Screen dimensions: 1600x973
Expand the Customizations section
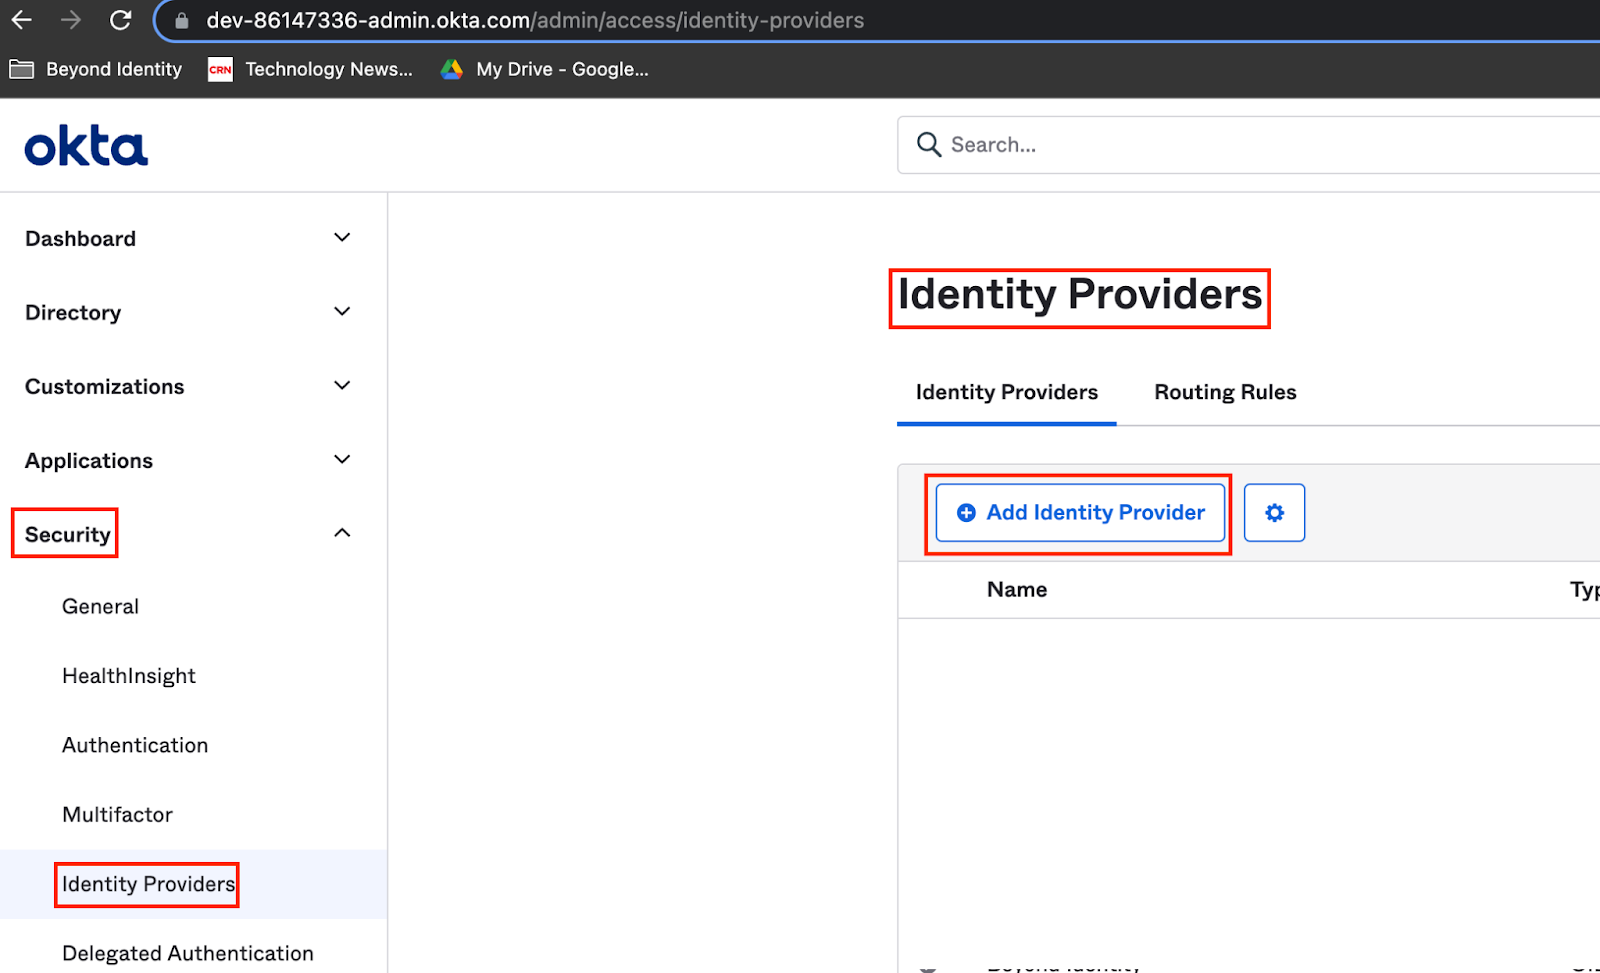click(x=105, y=387)
